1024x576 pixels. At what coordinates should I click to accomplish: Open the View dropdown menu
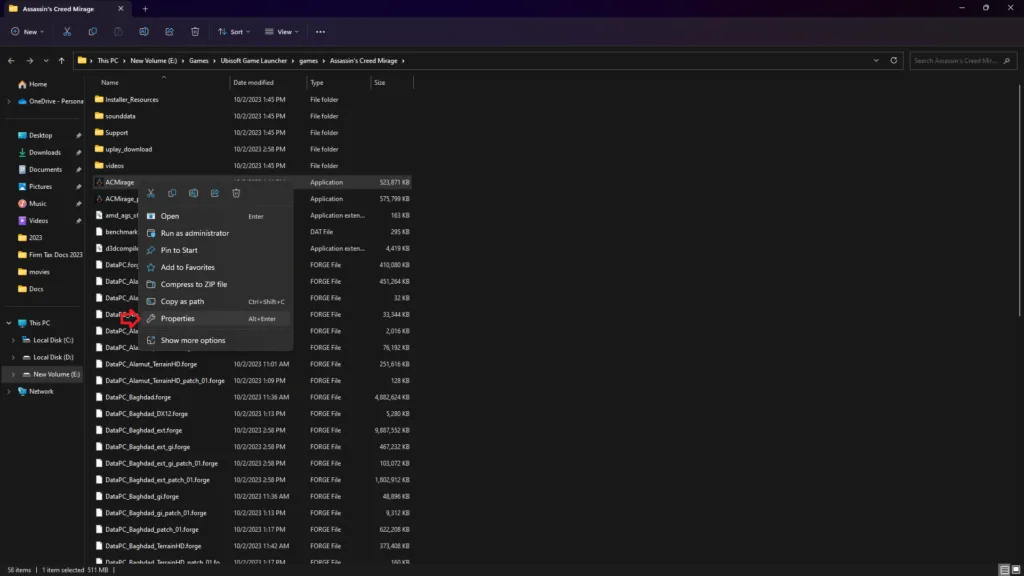click(x=281, y=31)
